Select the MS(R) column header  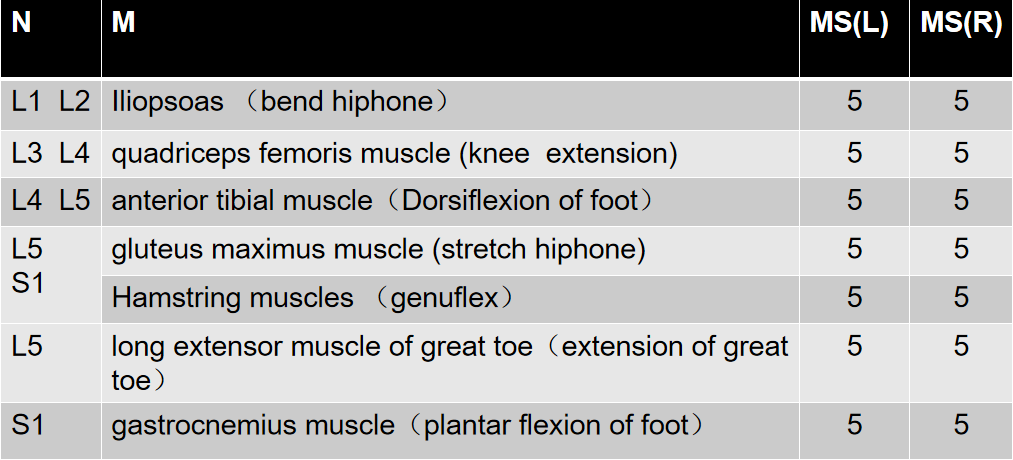961,39
